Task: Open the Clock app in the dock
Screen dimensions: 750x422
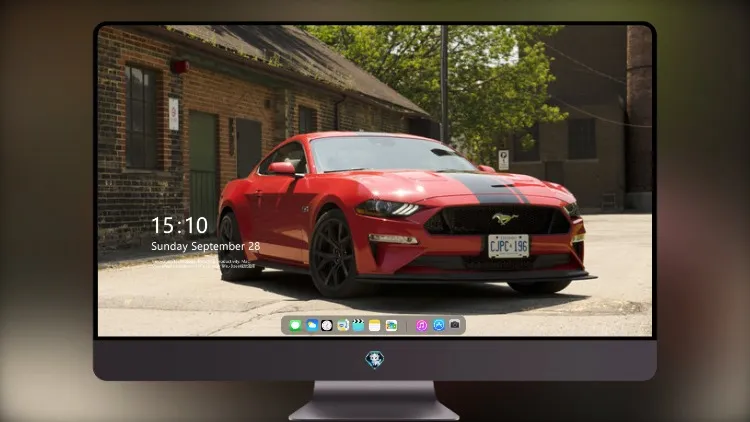Action: (x=327, y=325)
